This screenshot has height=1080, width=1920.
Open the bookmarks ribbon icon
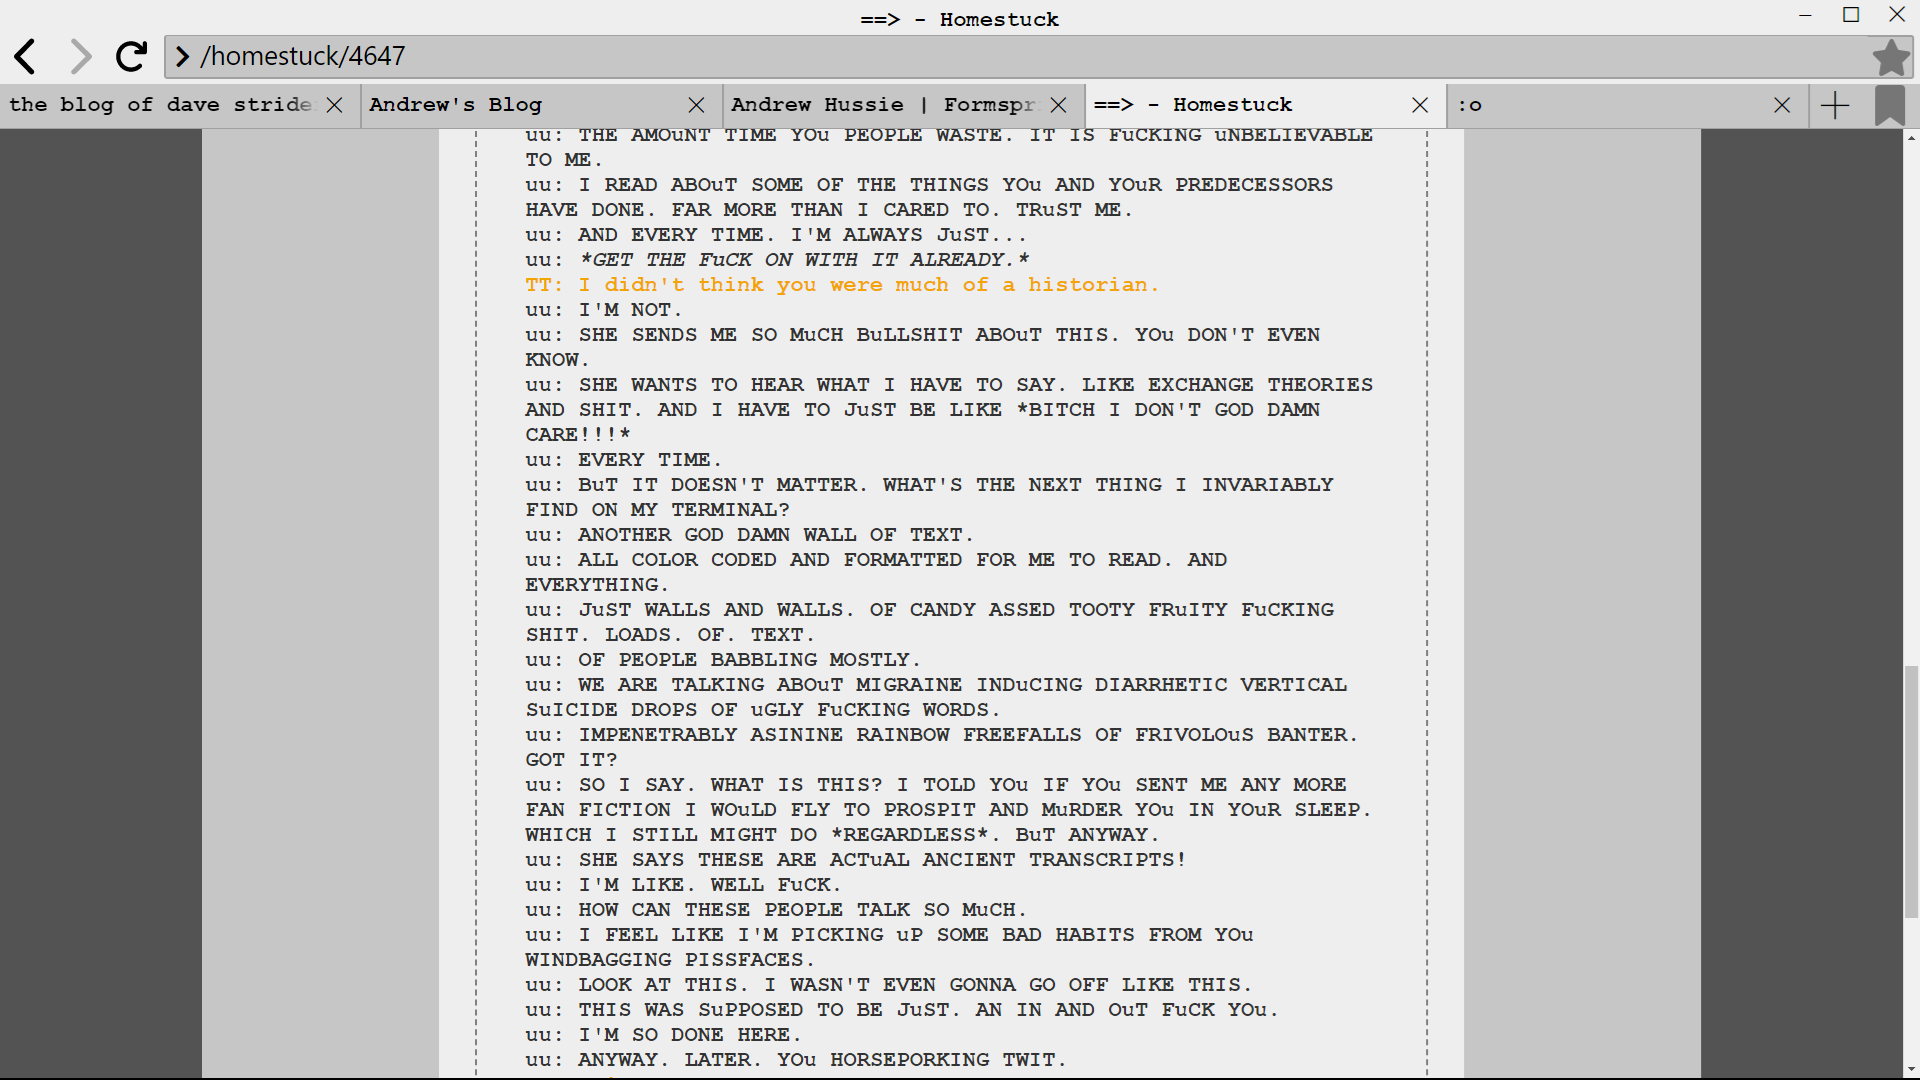(x=1889, y=105)
